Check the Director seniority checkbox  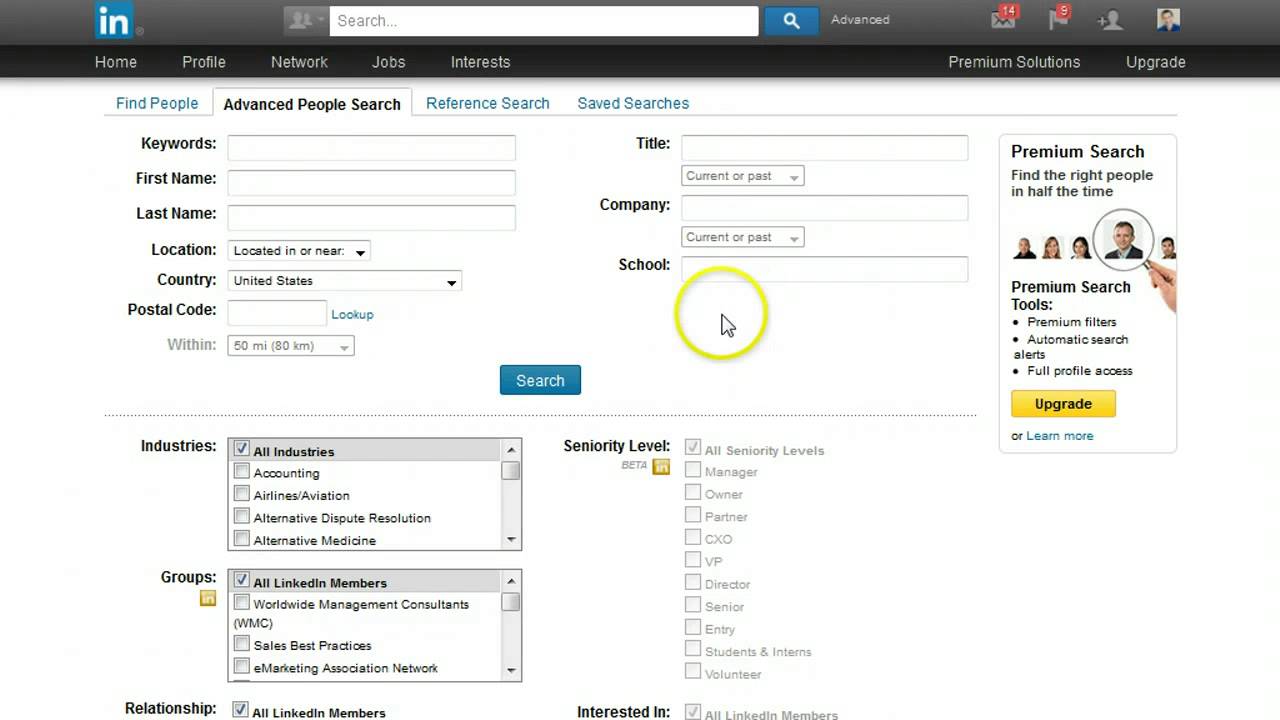coord(693,582)
